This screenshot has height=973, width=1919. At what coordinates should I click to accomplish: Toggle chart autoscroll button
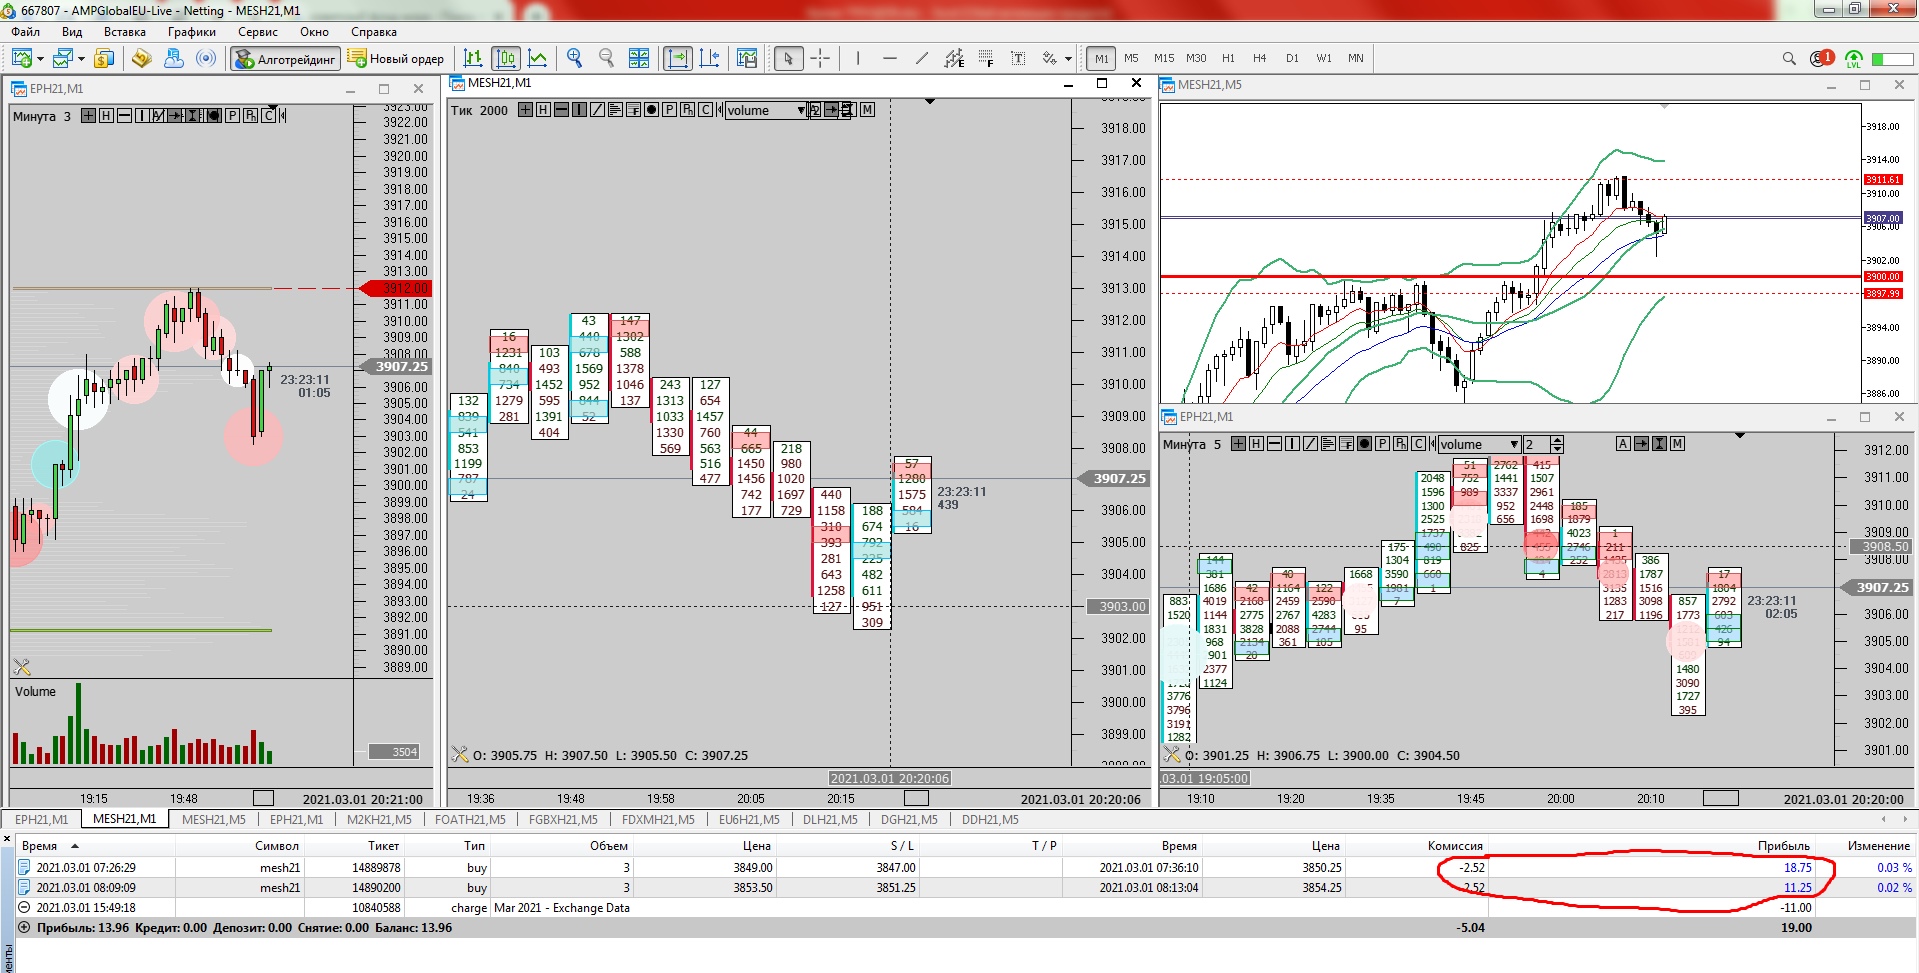point(677,58)
